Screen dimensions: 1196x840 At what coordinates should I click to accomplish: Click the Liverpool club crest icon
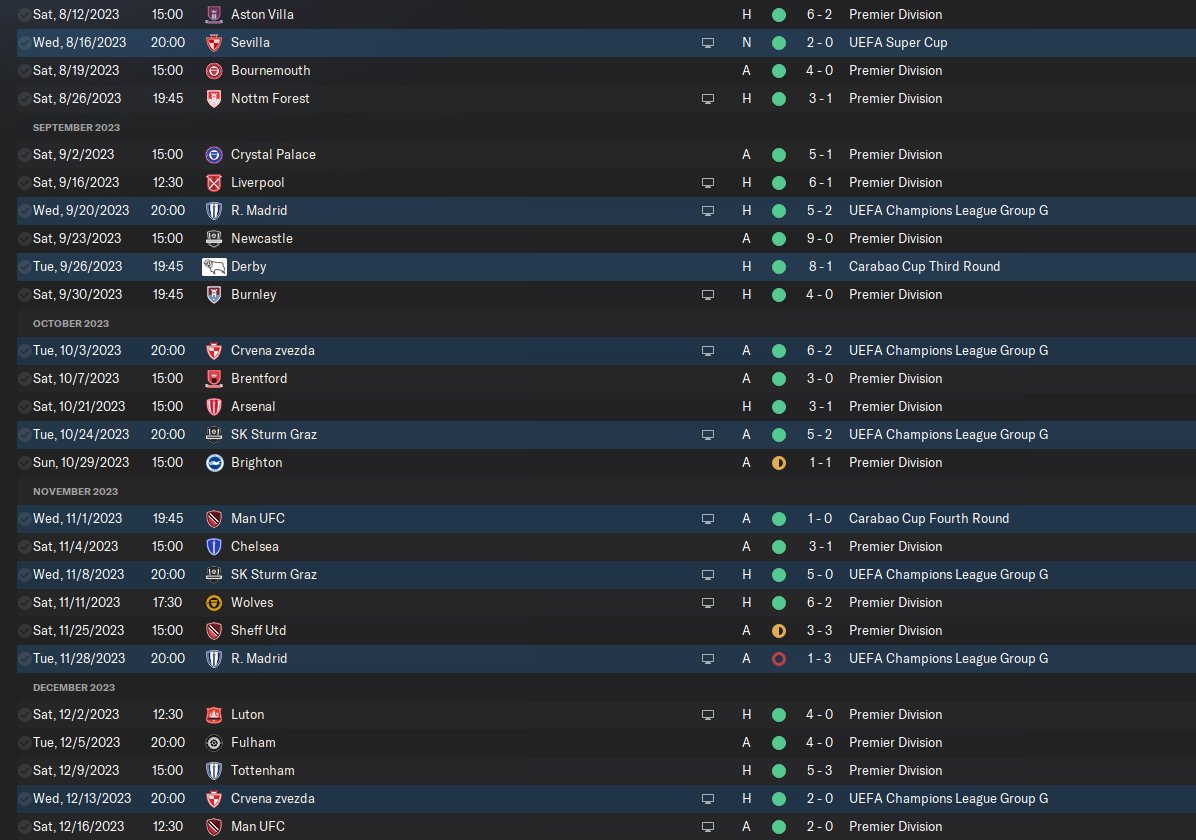coord(214,182)
